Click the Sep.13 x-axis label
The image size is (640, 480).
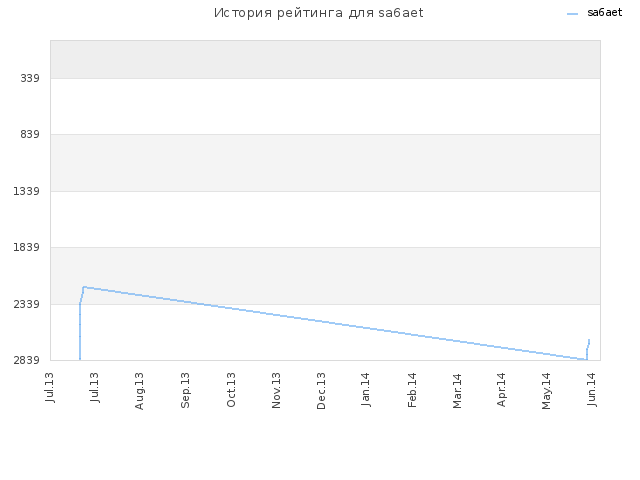[x=185, y=390]
